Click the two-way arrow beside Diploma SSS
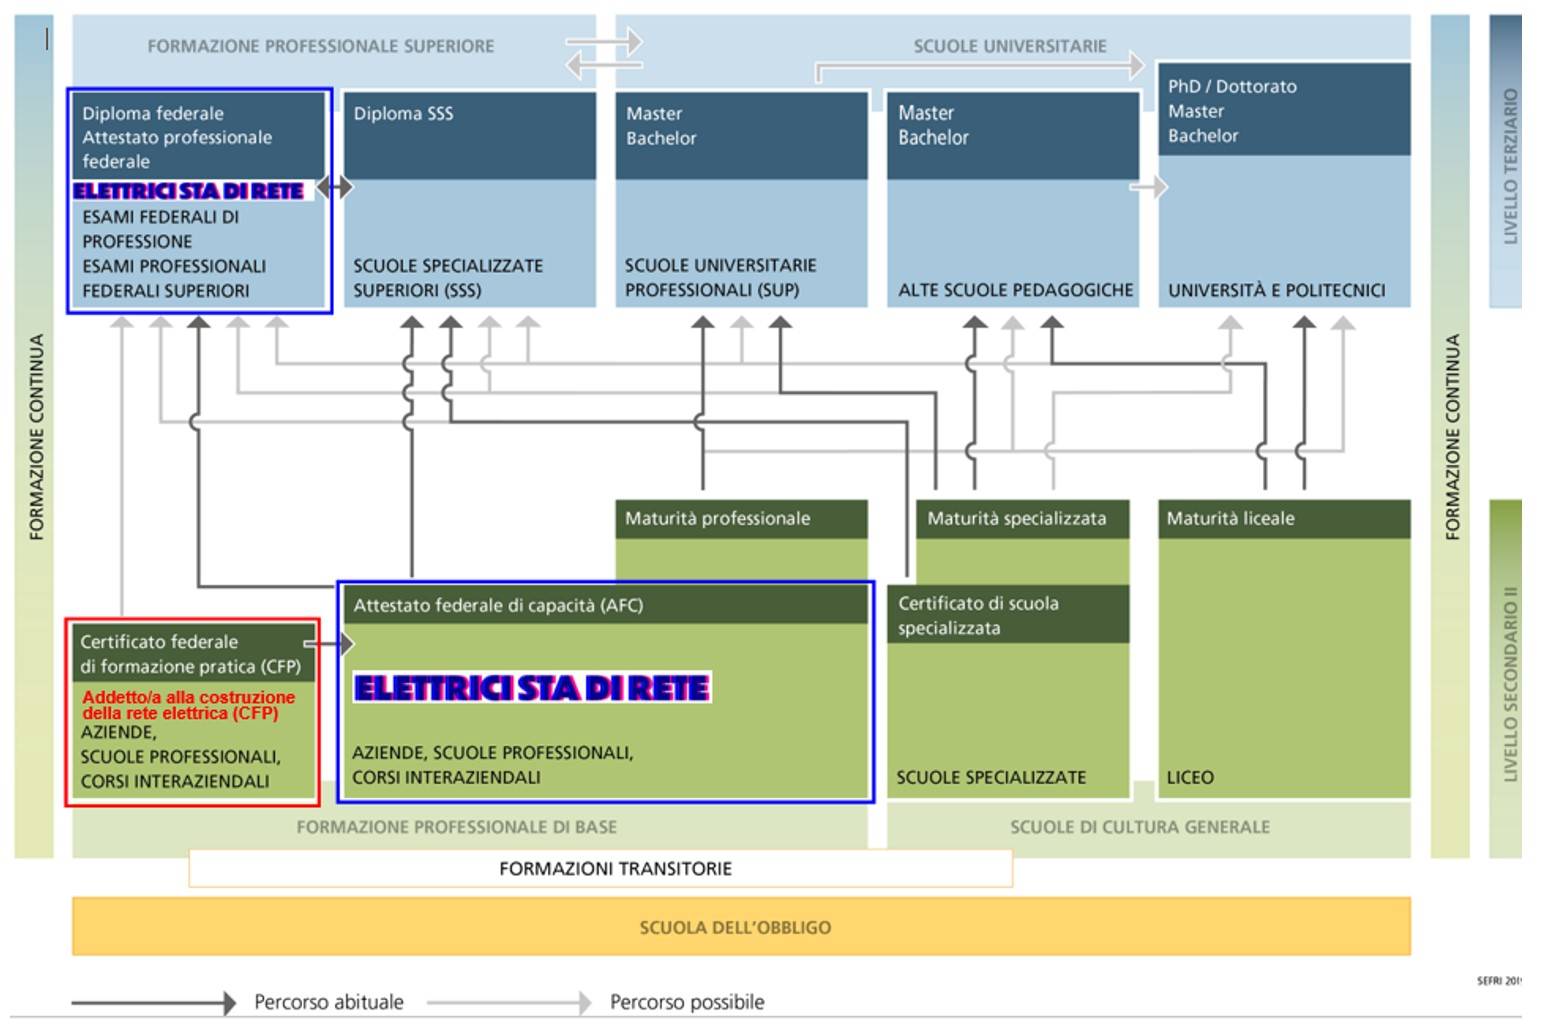 [x=335, y=187]
